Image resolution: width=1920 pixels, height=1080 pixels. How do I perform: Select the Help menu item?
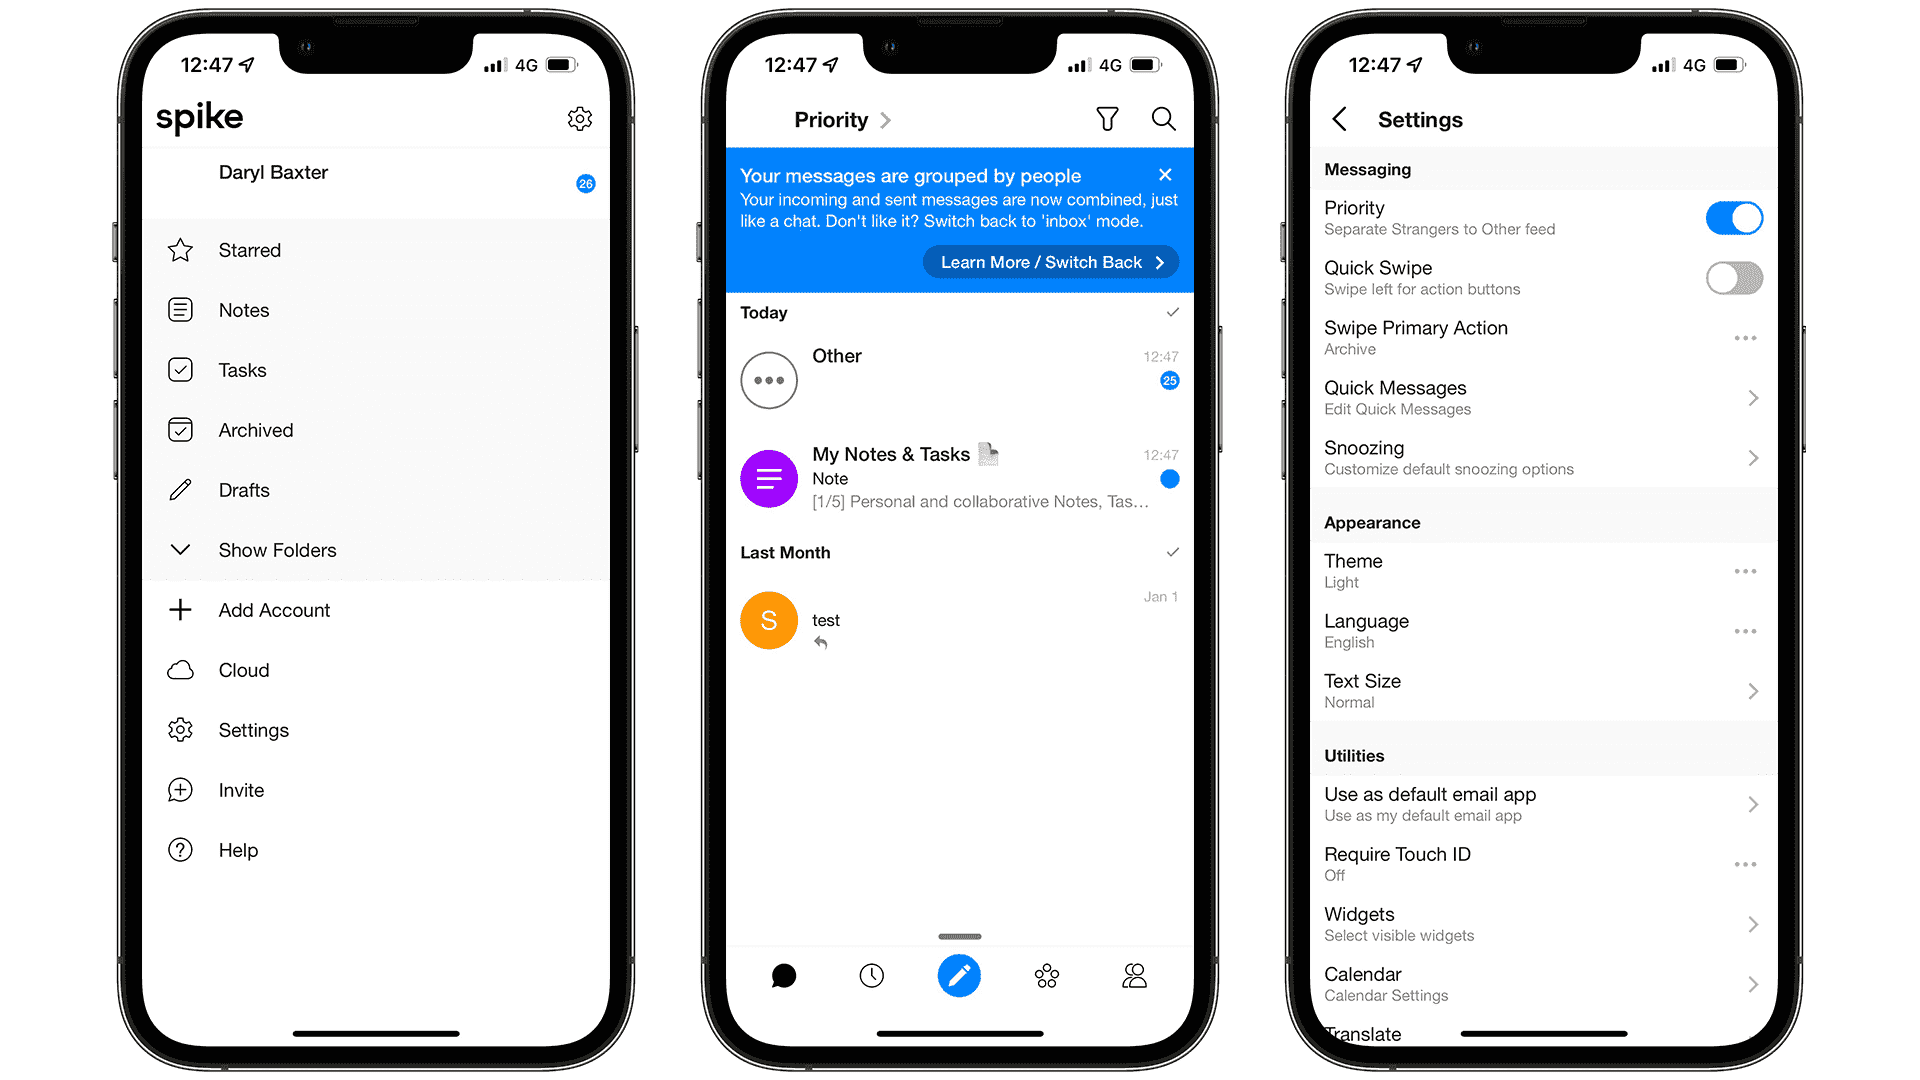(237, 849)
